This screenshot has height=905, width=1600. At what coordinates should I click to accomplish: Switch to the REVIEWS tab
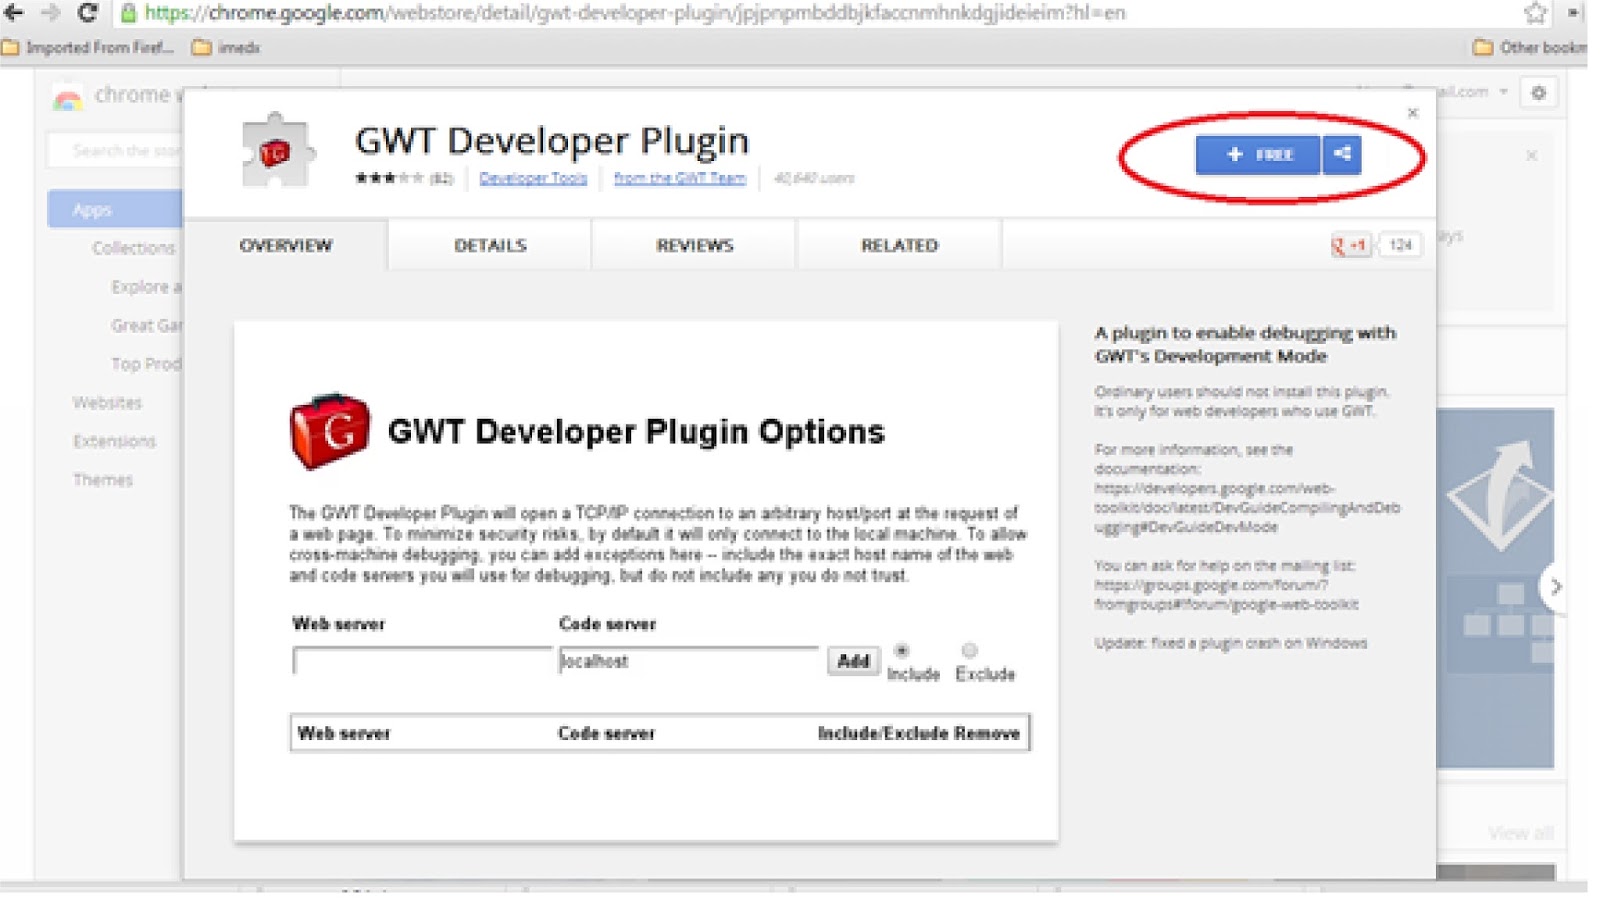coord(695,245)
